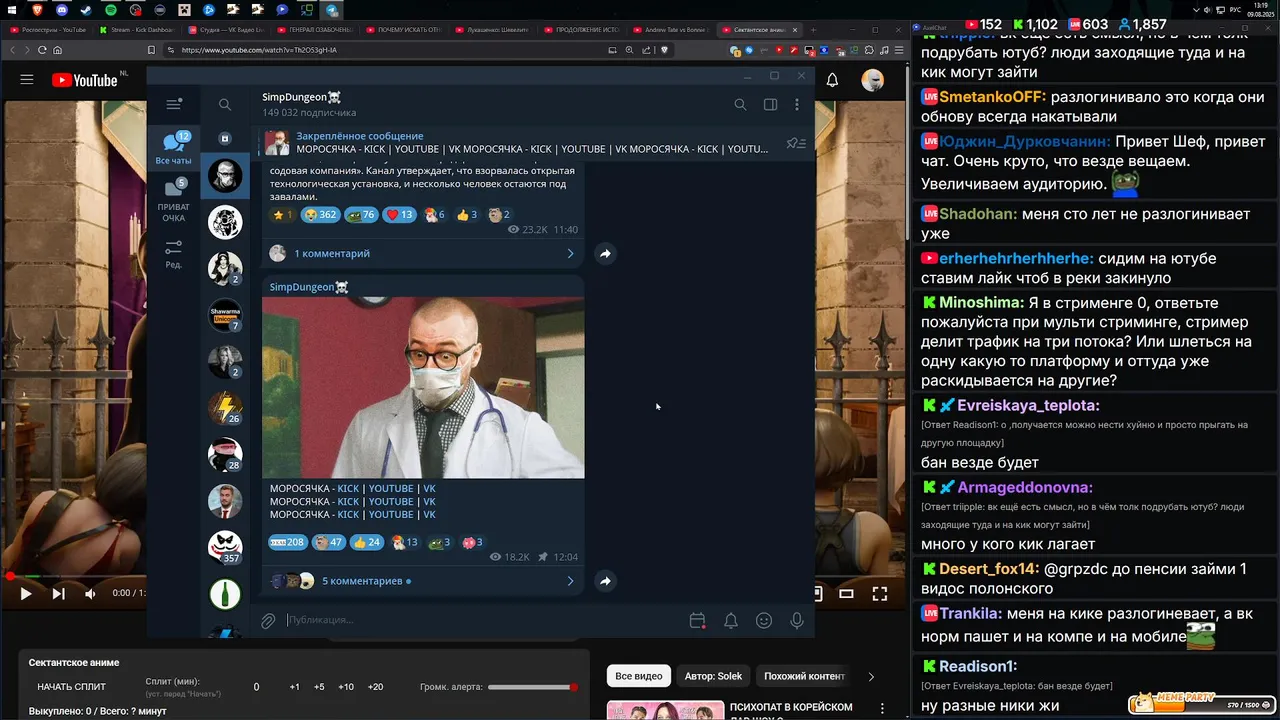Image resolution: width=1280 pixels, height=720 pixels.
Task: Skip to the next YouTube video
Action: click(x=58, y=593)
